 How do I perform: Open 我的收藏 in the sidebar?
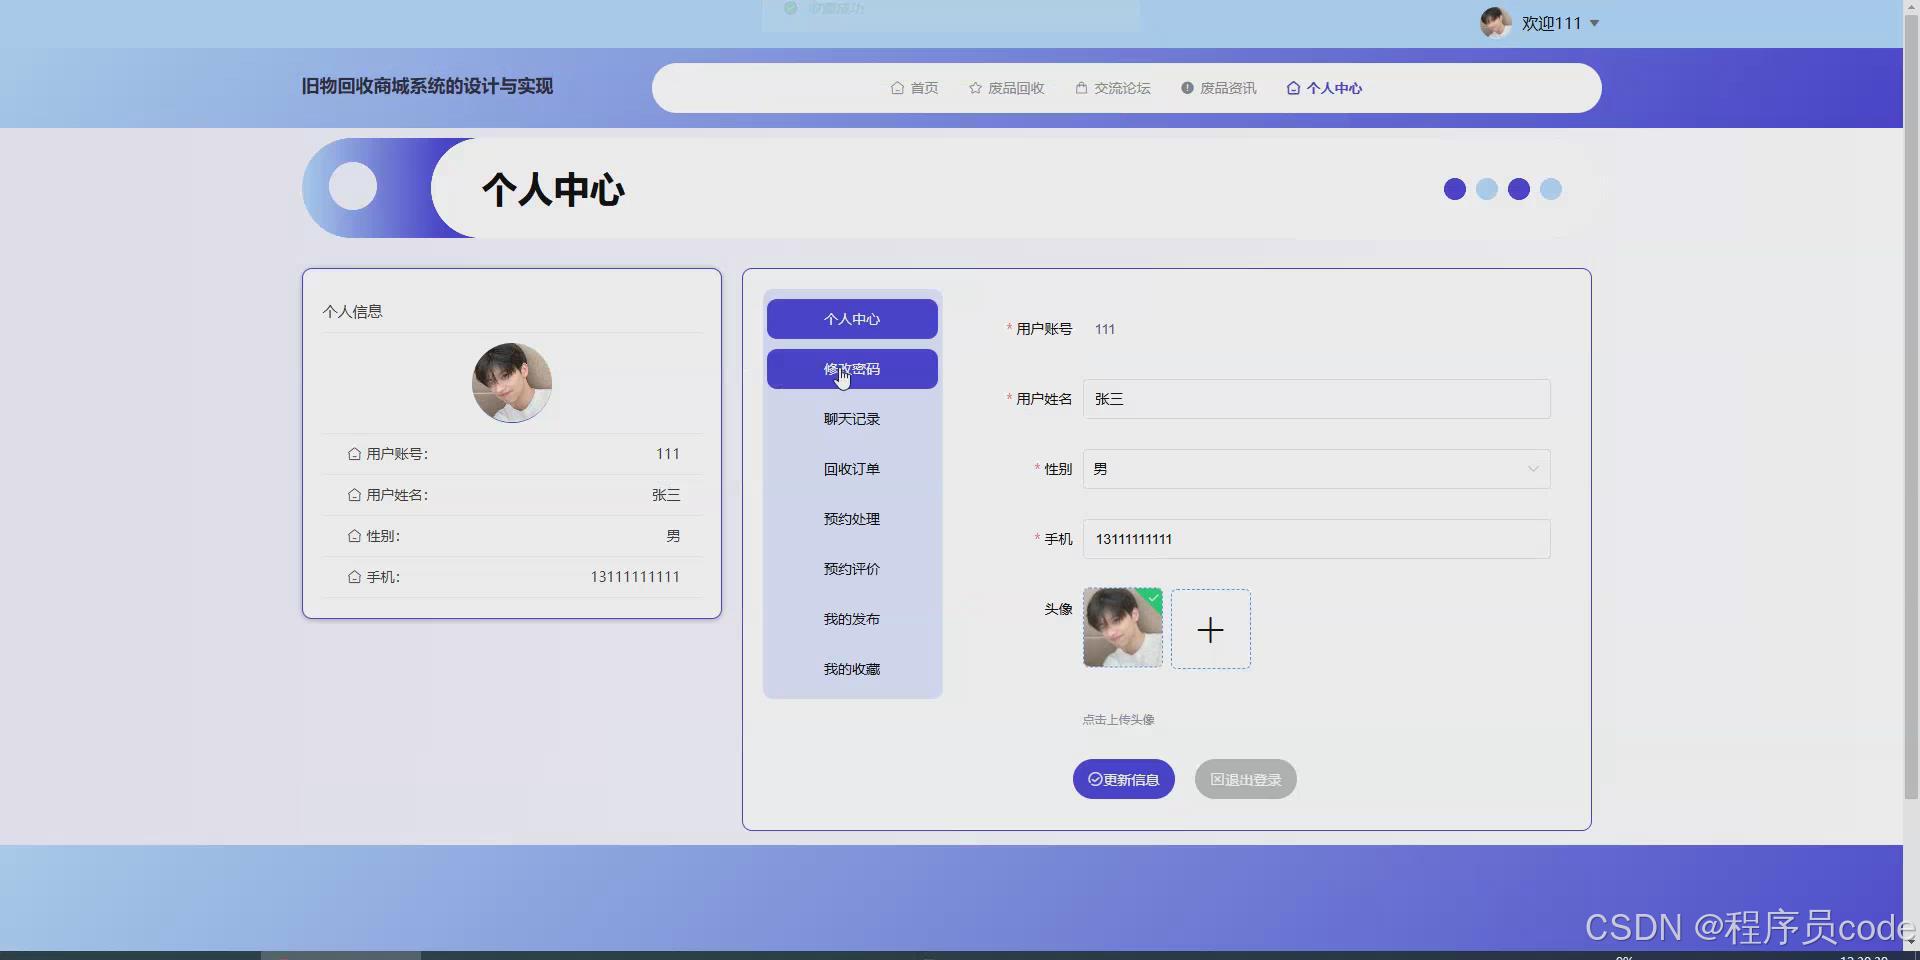click(852, 669)
